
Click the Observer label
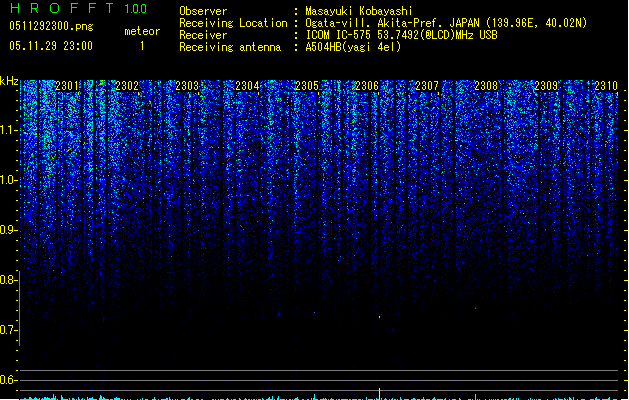[x=203, y=11]
